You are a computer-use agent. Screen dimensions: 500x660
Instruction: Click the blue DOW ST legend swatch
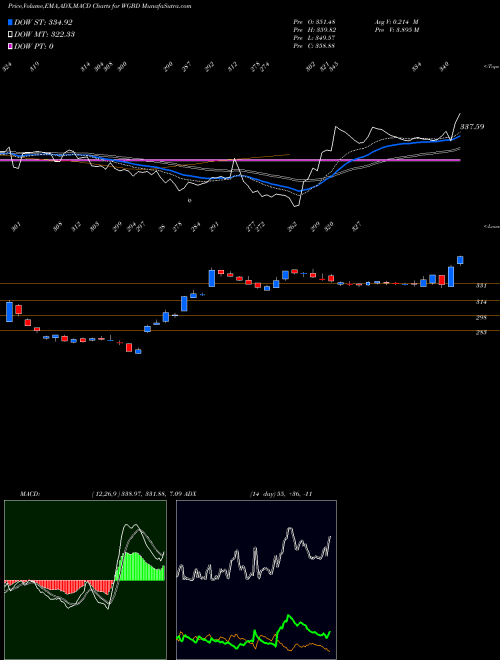[10, 22]
